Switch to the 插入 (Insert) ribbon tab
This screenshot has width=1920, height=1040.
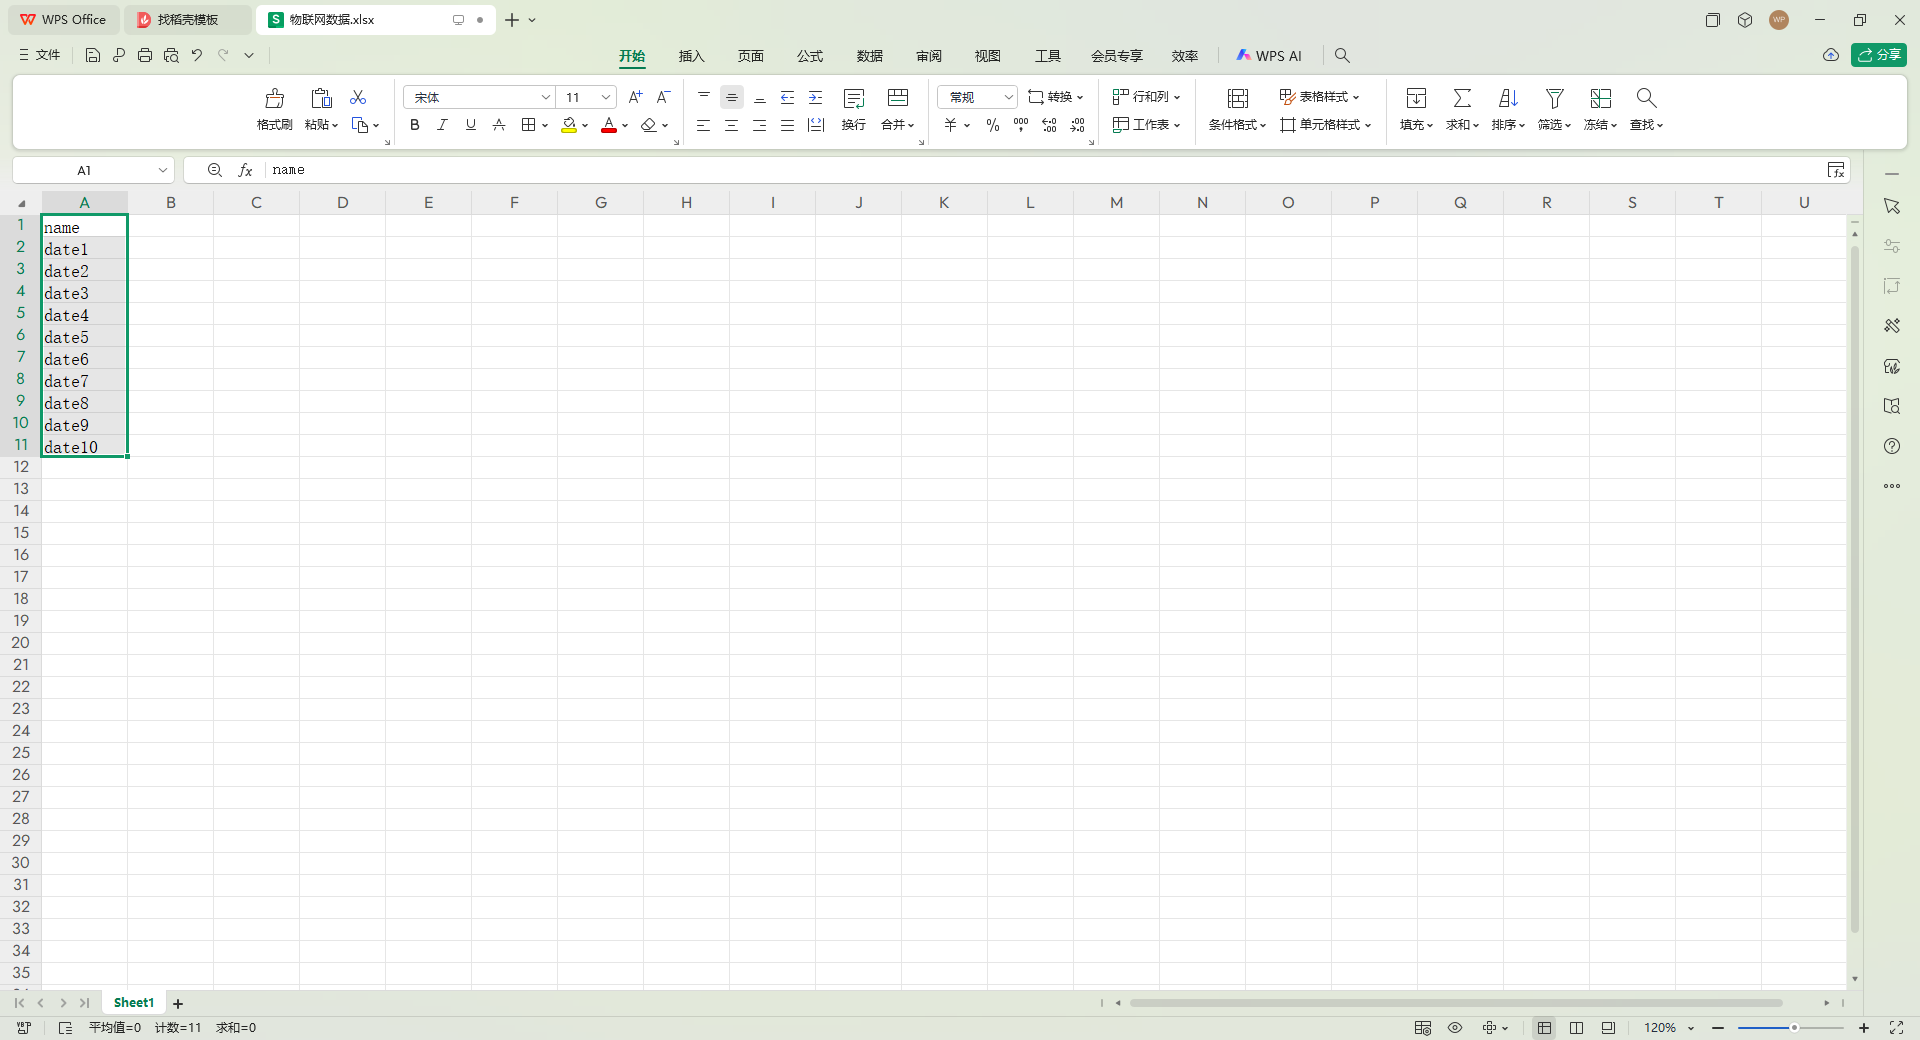pyautogui.click(x=691, y=56)
